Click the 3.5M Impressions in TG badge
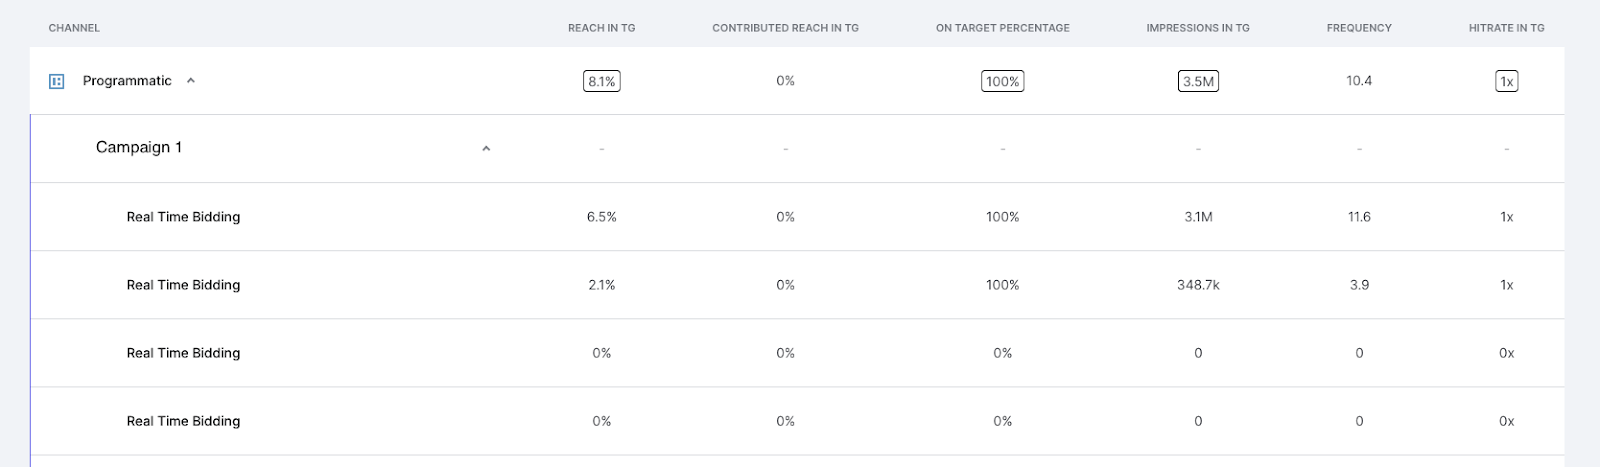 [x=1198, y=81]
